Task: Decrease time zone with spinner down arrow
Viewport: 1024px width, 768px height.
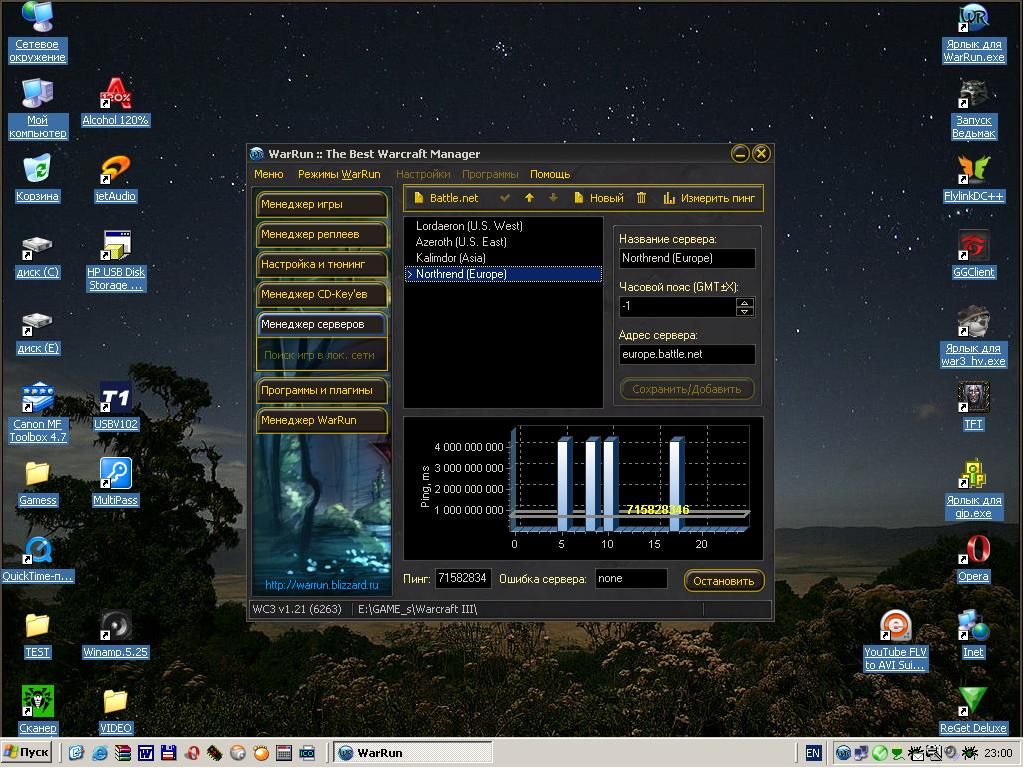Action: pyautogui.click(x=744, y=312)
